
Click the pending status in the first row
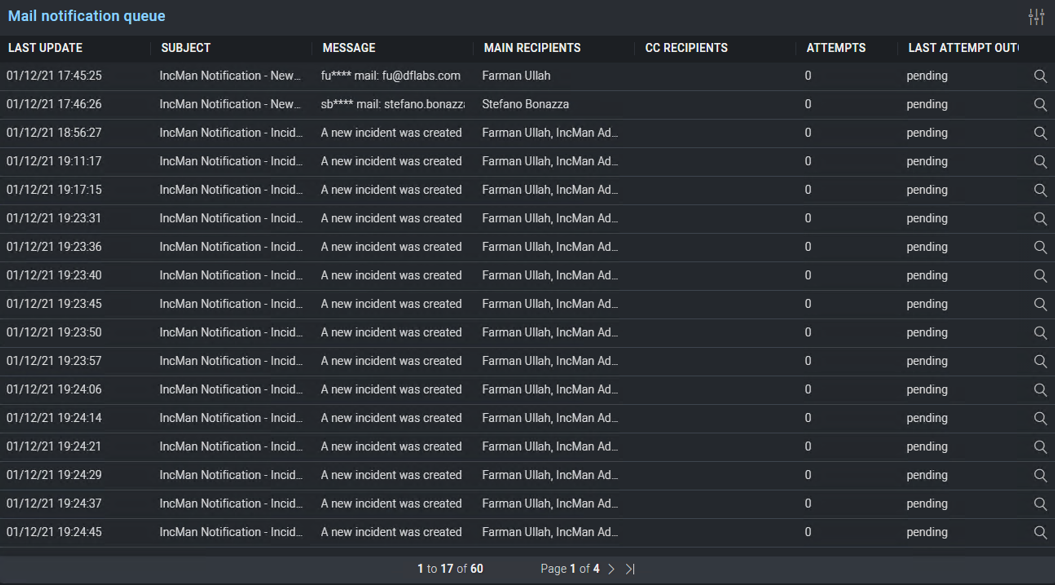[926, 75]
